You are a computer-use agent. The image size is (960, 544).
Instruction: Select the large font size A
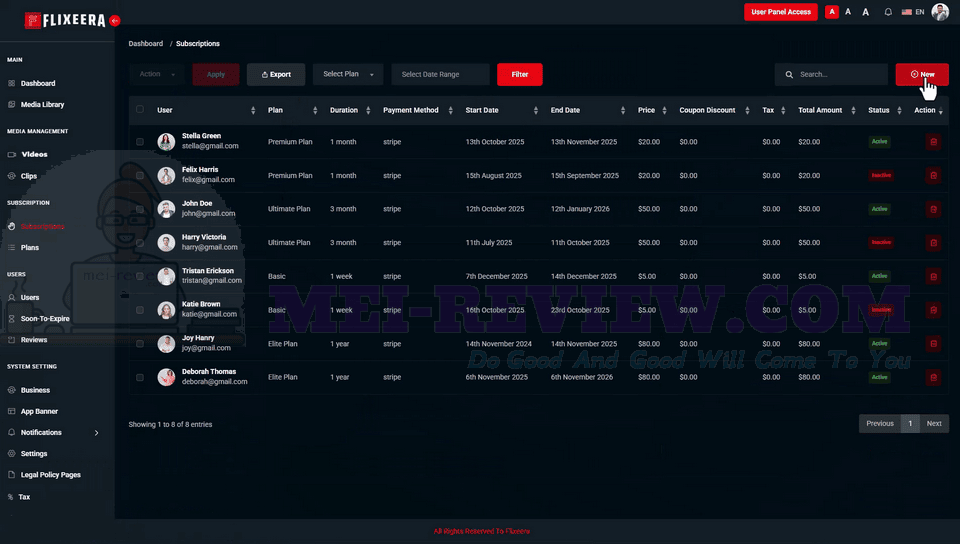tap(866, 12)
